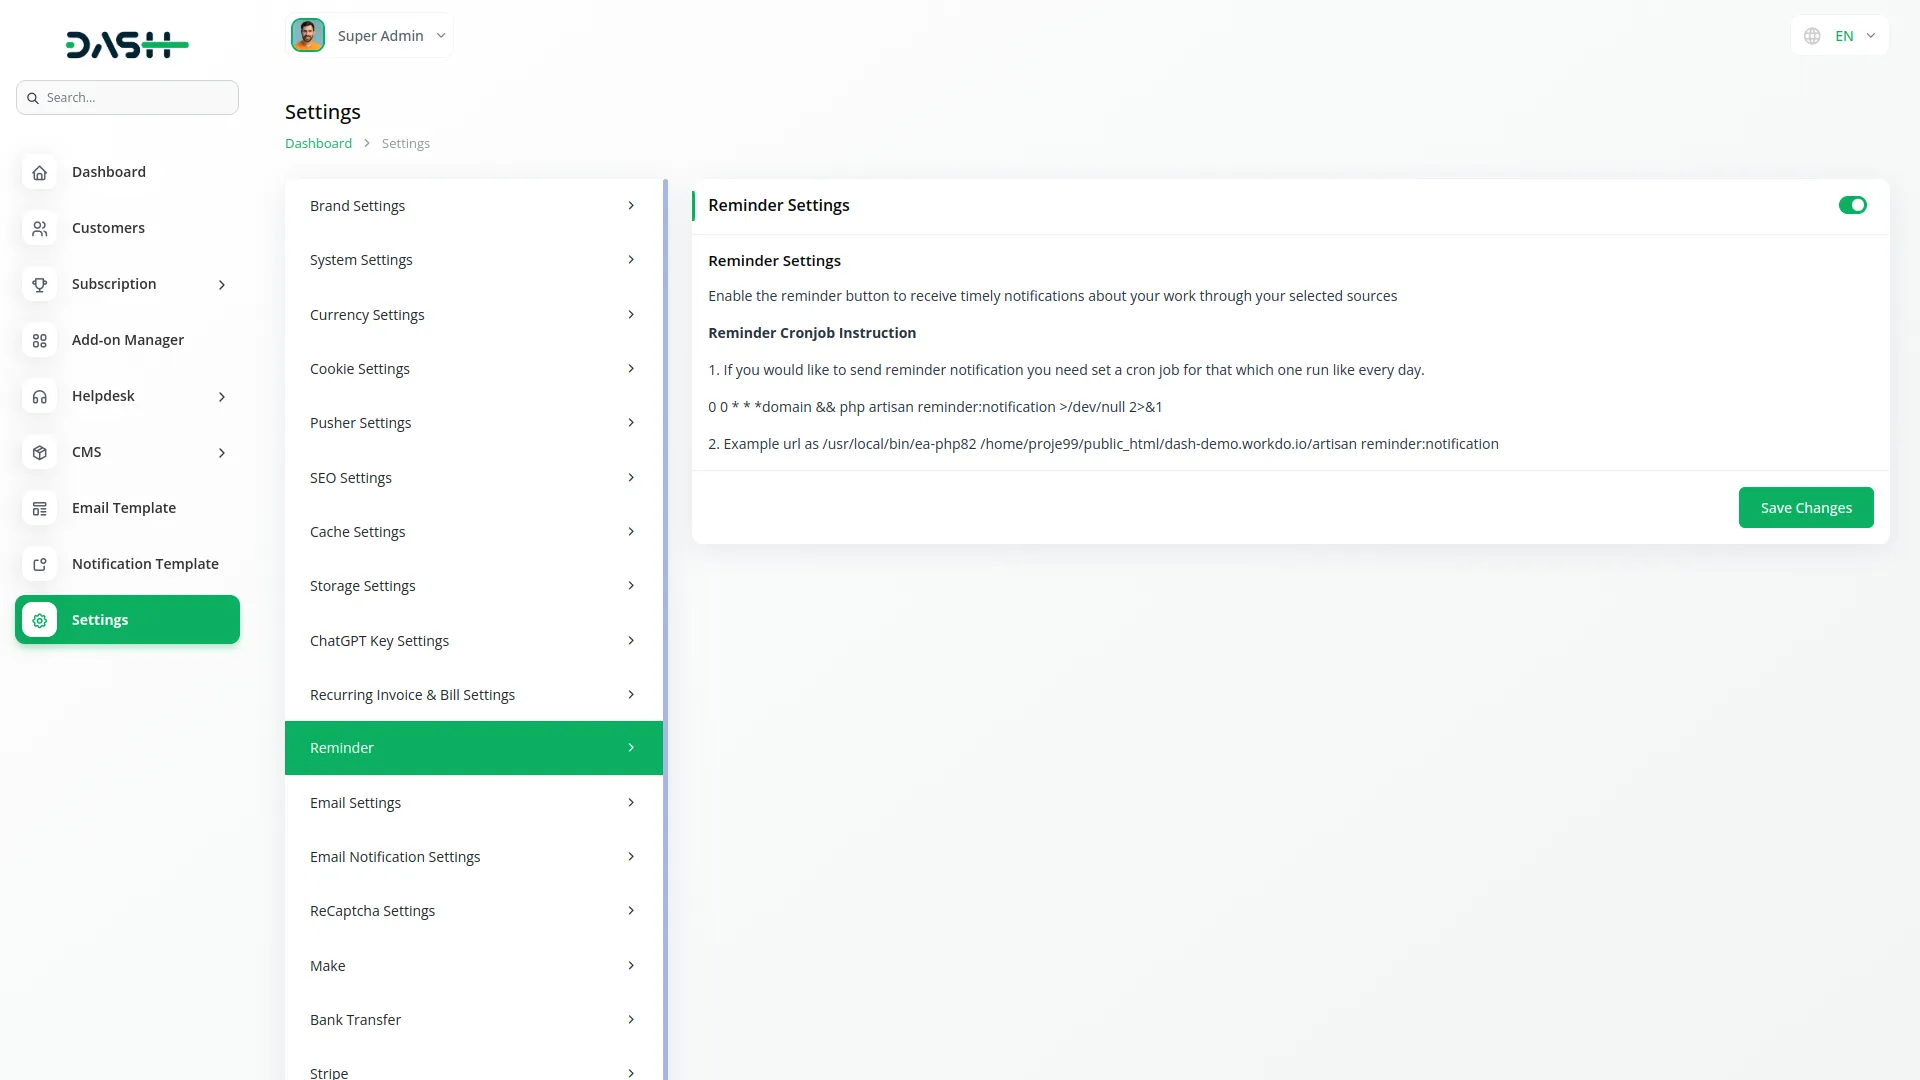Click the CMS box icon

pos(39,453)
